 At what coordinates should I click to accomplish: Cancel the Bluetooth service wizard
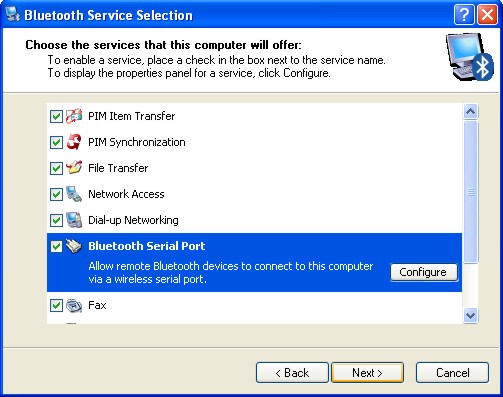452,373
